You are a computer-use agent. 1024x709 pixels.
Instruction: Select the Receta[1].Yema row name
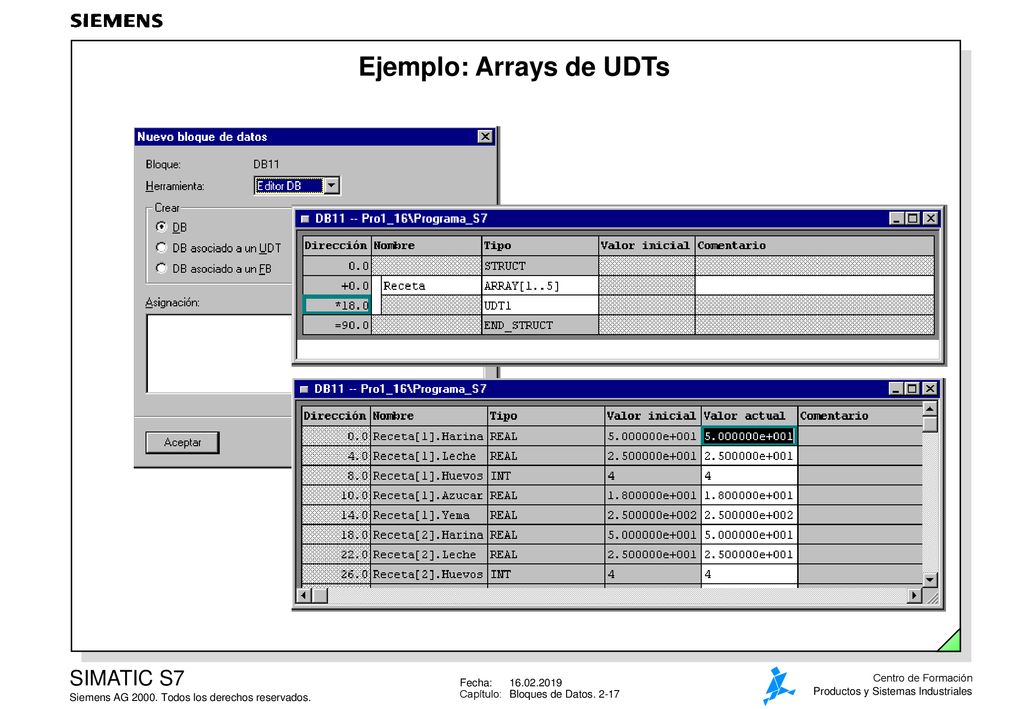coord(428,515)
